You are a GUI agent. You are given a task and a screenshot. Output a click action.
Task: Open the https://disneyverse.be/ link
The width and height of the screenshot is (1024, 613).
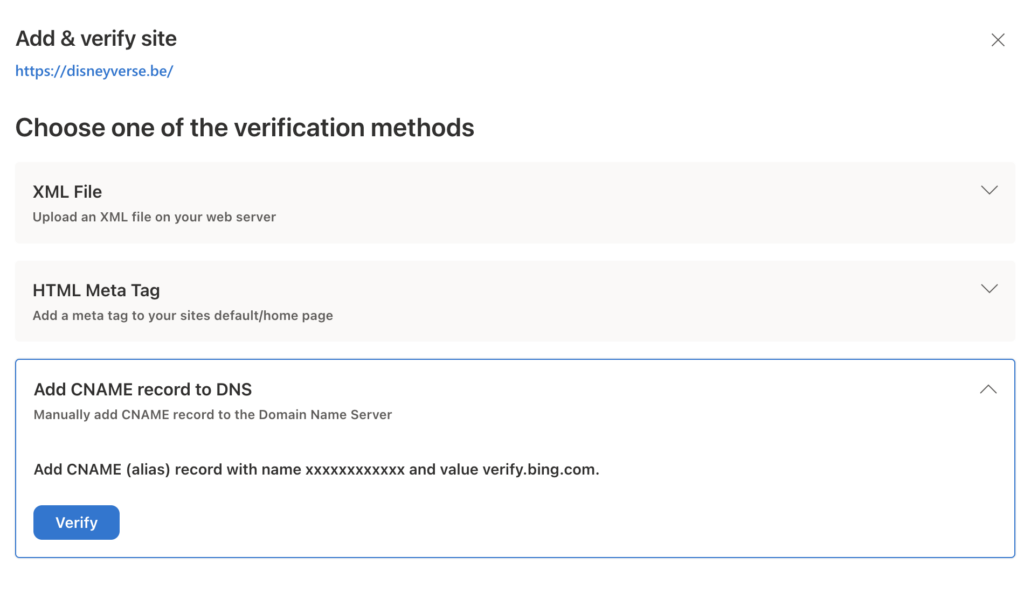click(94, 72)
